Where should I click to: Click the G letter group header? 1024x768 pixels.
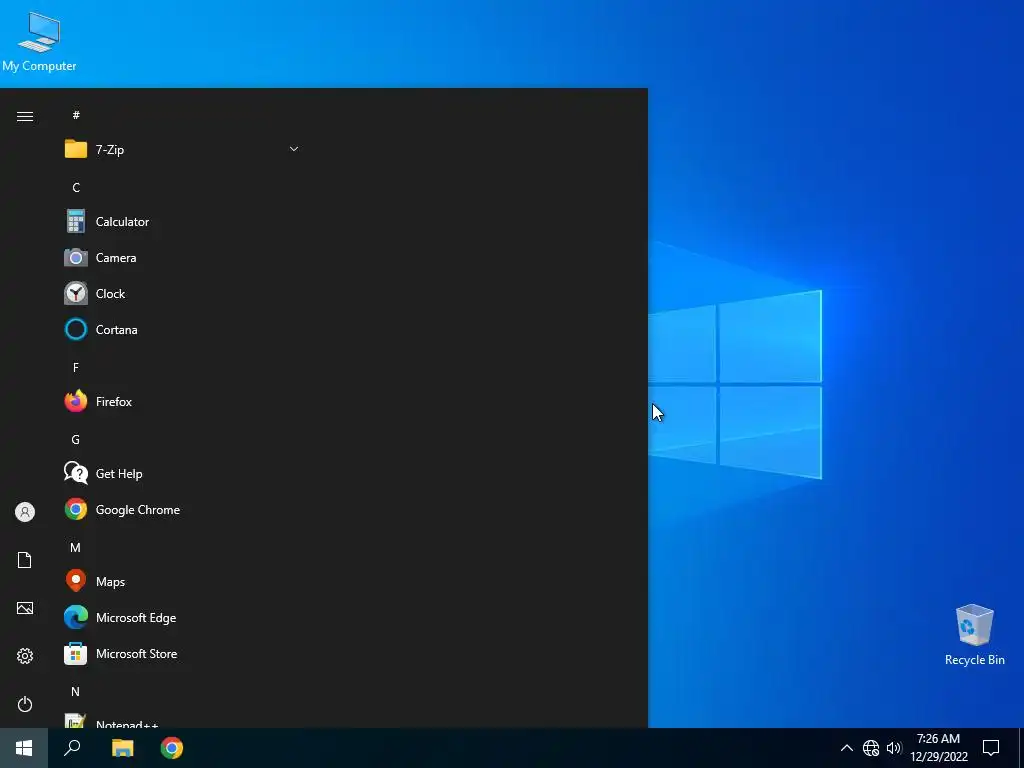[76, 440]
